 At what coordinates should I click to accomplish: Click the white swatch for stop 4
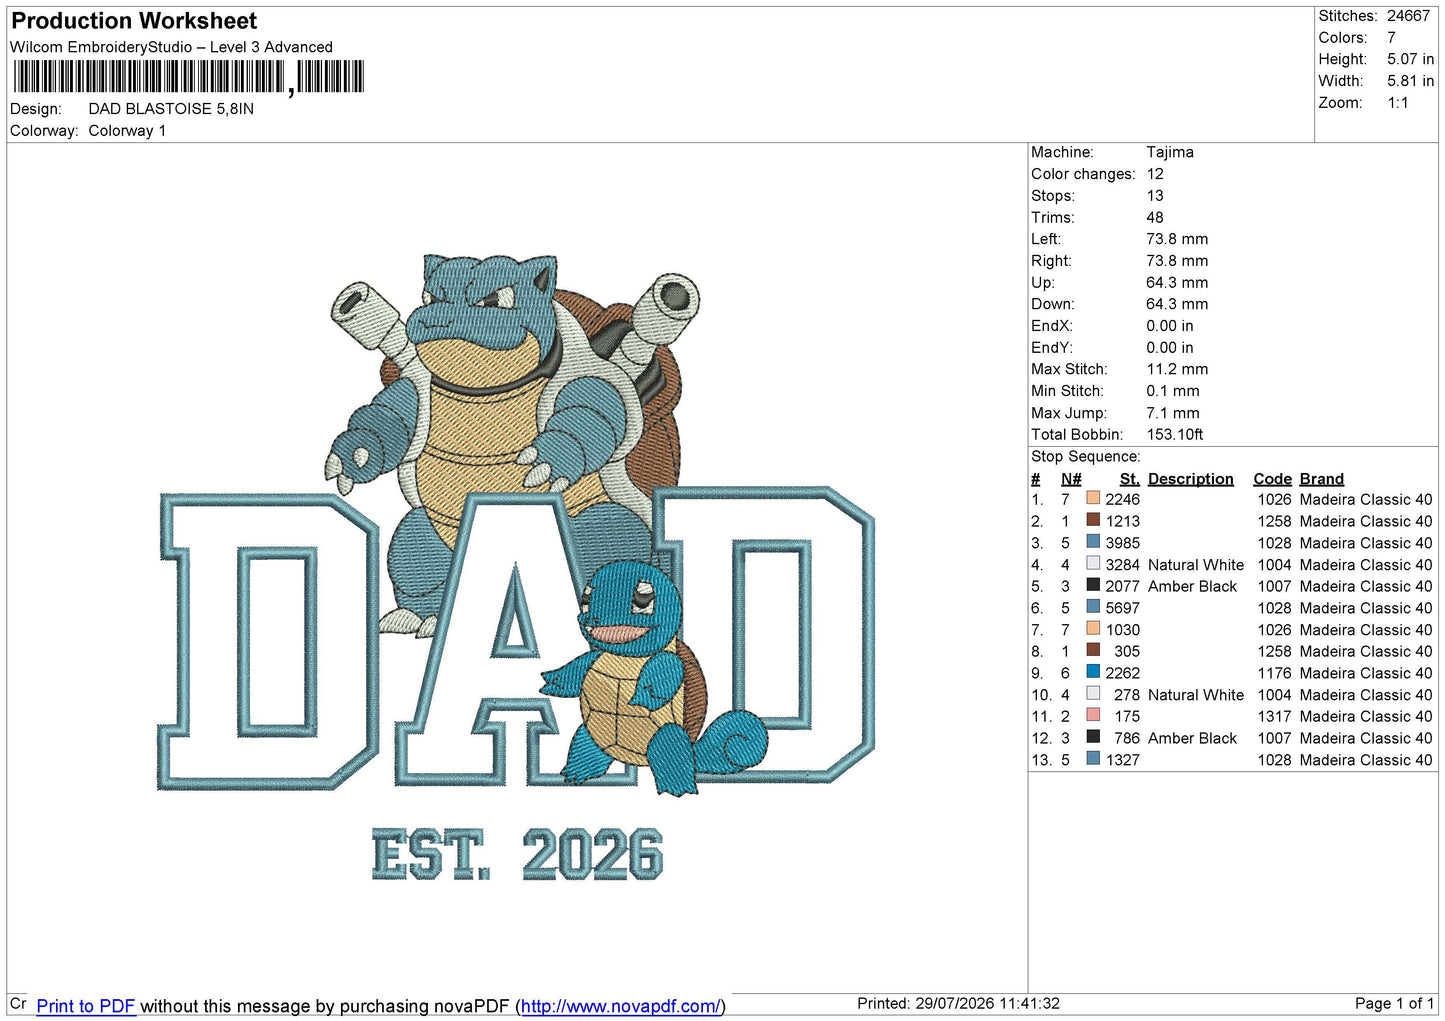tap(1093, 563)
